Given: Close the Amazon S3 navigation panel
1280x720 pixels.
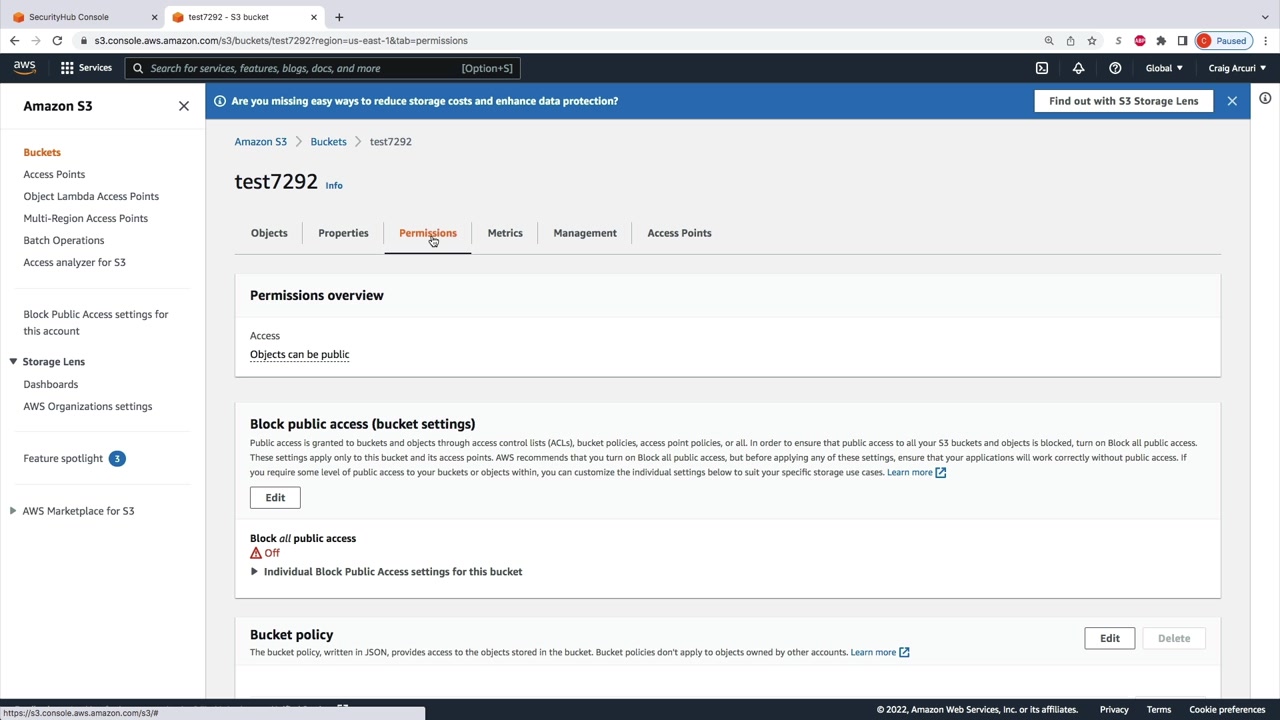Looking at the screenshot, I should coord(184,106).
